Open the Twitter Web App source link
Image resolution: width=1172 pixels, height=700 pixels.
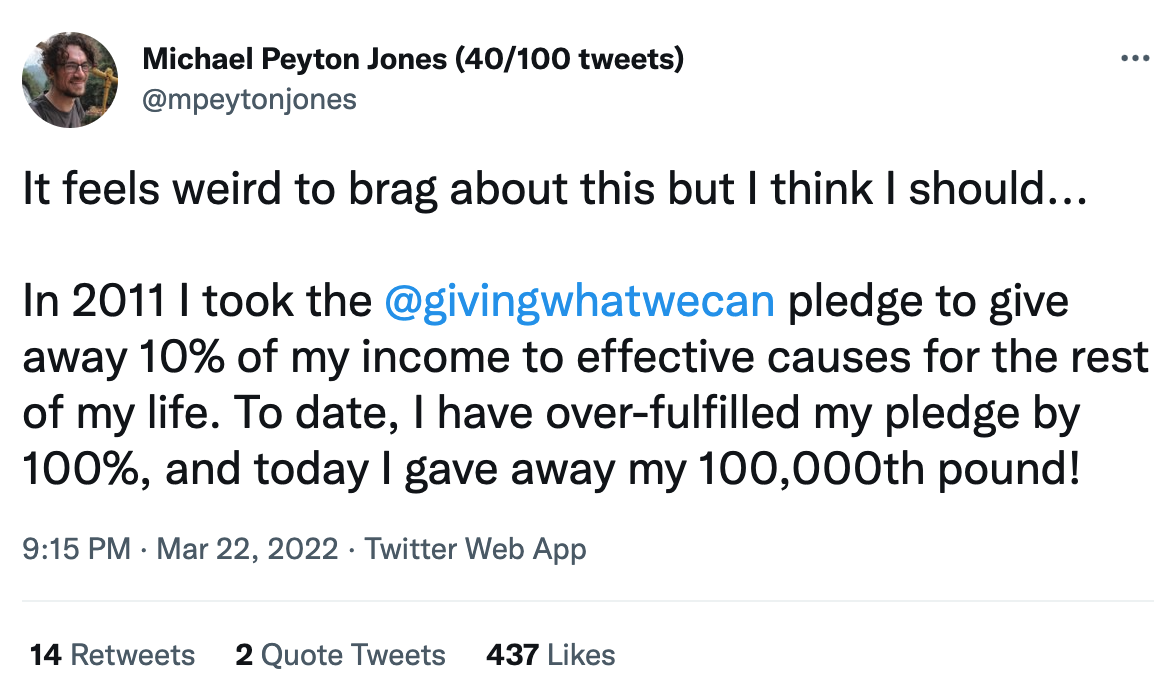tap(475, 548)
